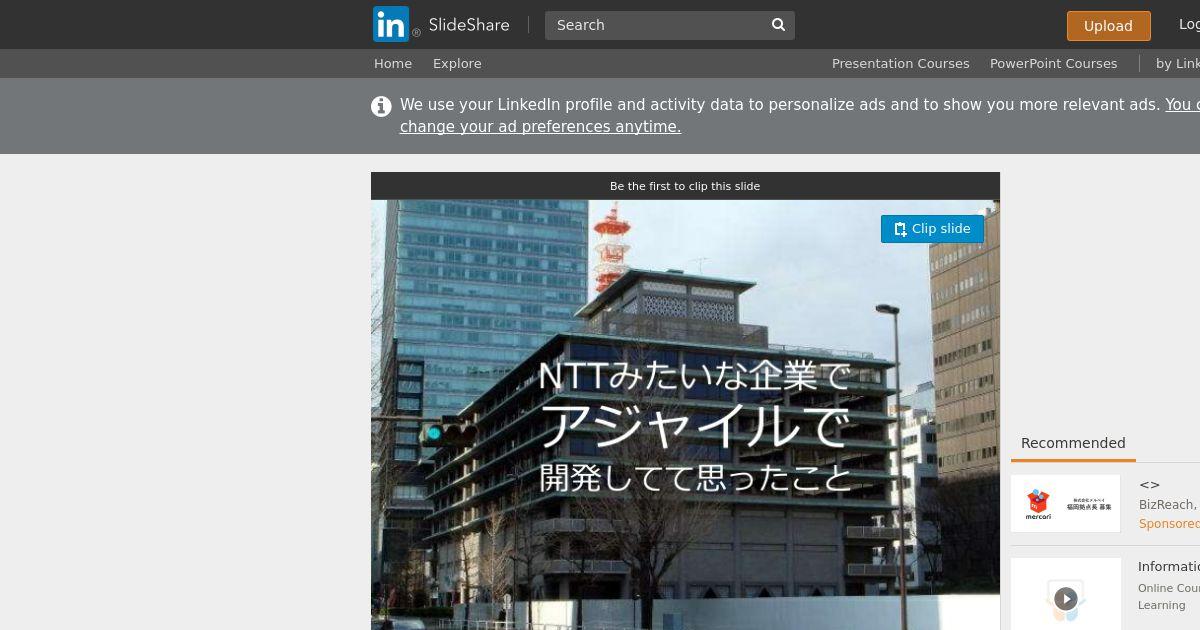Select the Recommended tab
Screen dimensions: 1200x630
1073,443
